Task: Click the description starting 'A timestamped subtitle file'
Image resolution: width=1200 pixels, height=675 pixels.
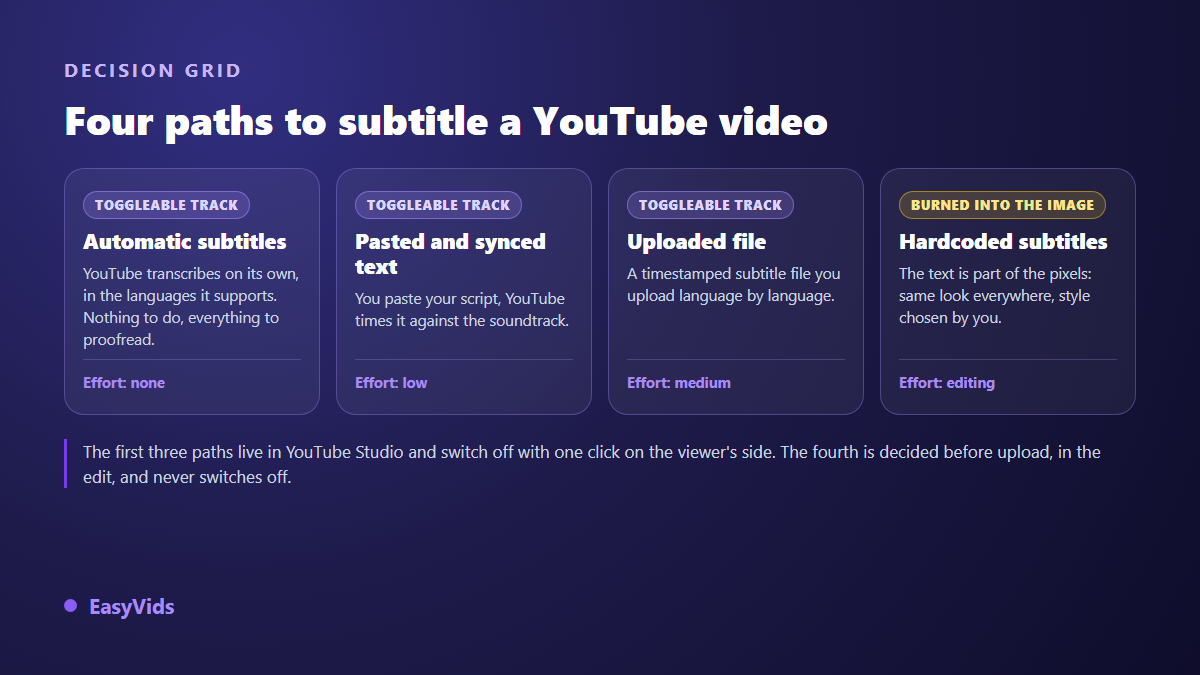Action: coord(734,285)
